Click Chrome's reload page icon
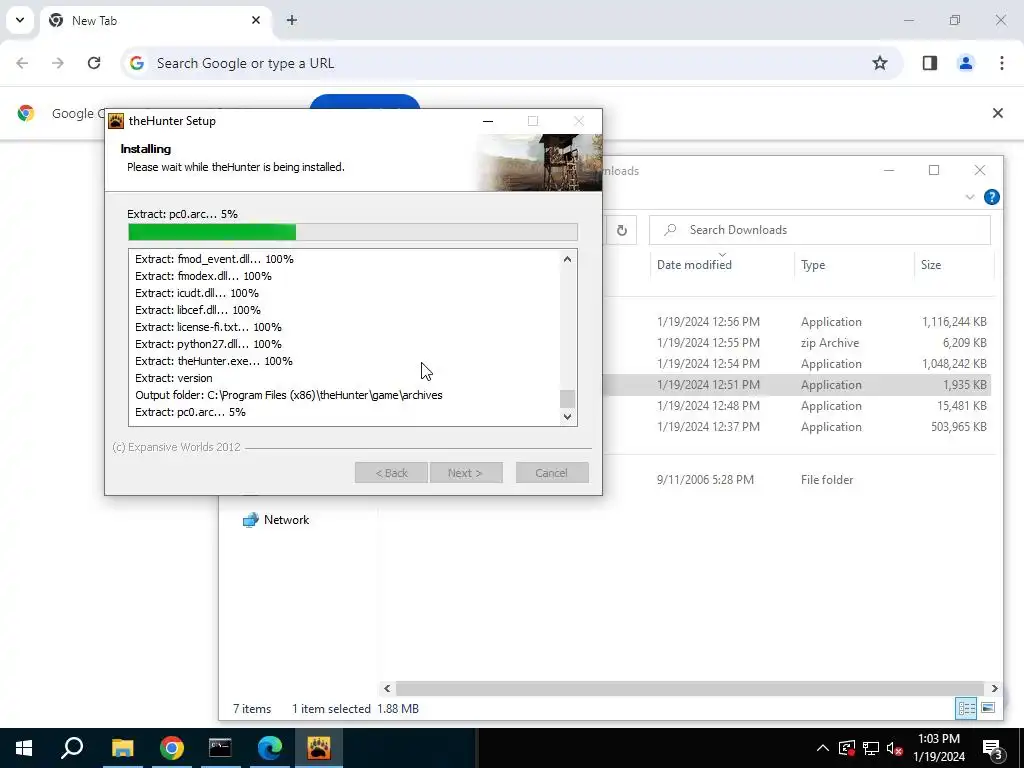Image resolution: width=1024 pixels, height=768 pixels. pos(94,63)
